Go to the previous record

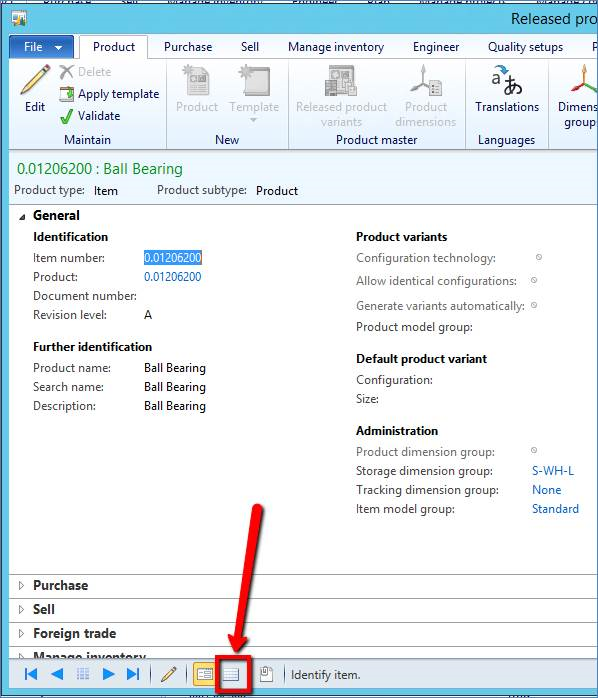(x=57, y=674)
